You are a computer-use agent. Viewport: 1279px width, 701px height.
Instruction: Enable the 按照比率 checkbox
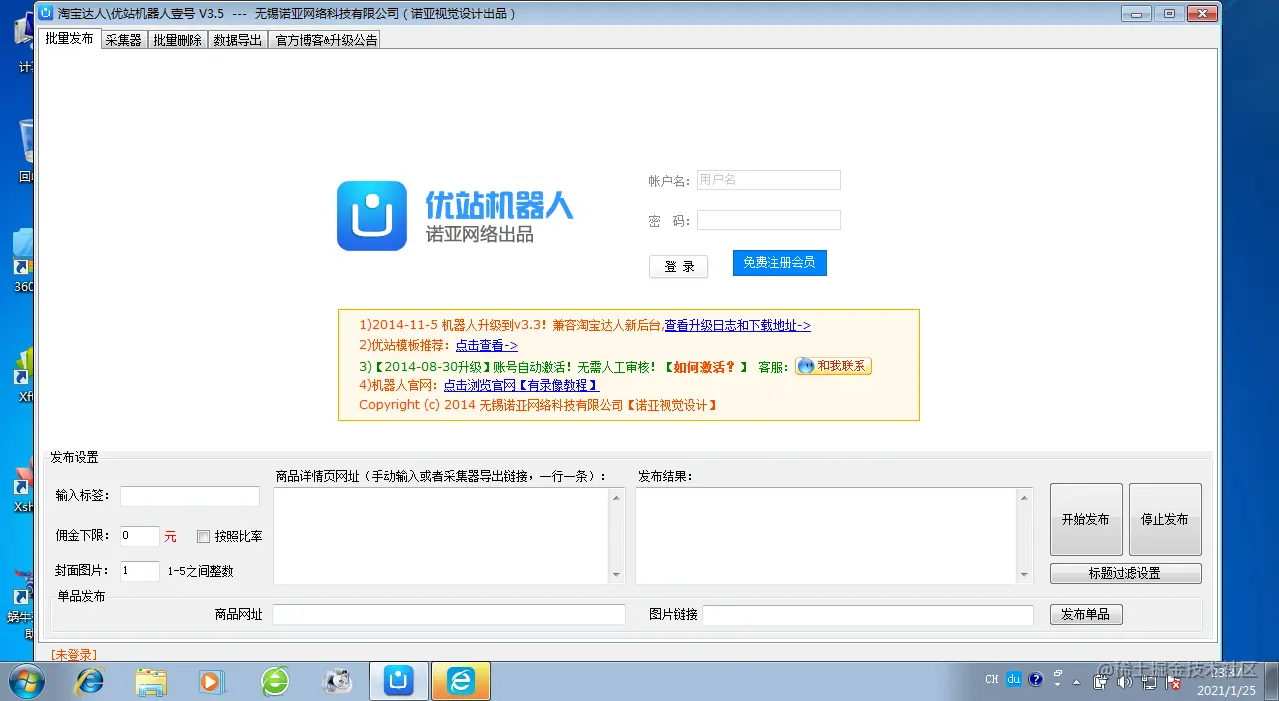click(x=203, y=536)
